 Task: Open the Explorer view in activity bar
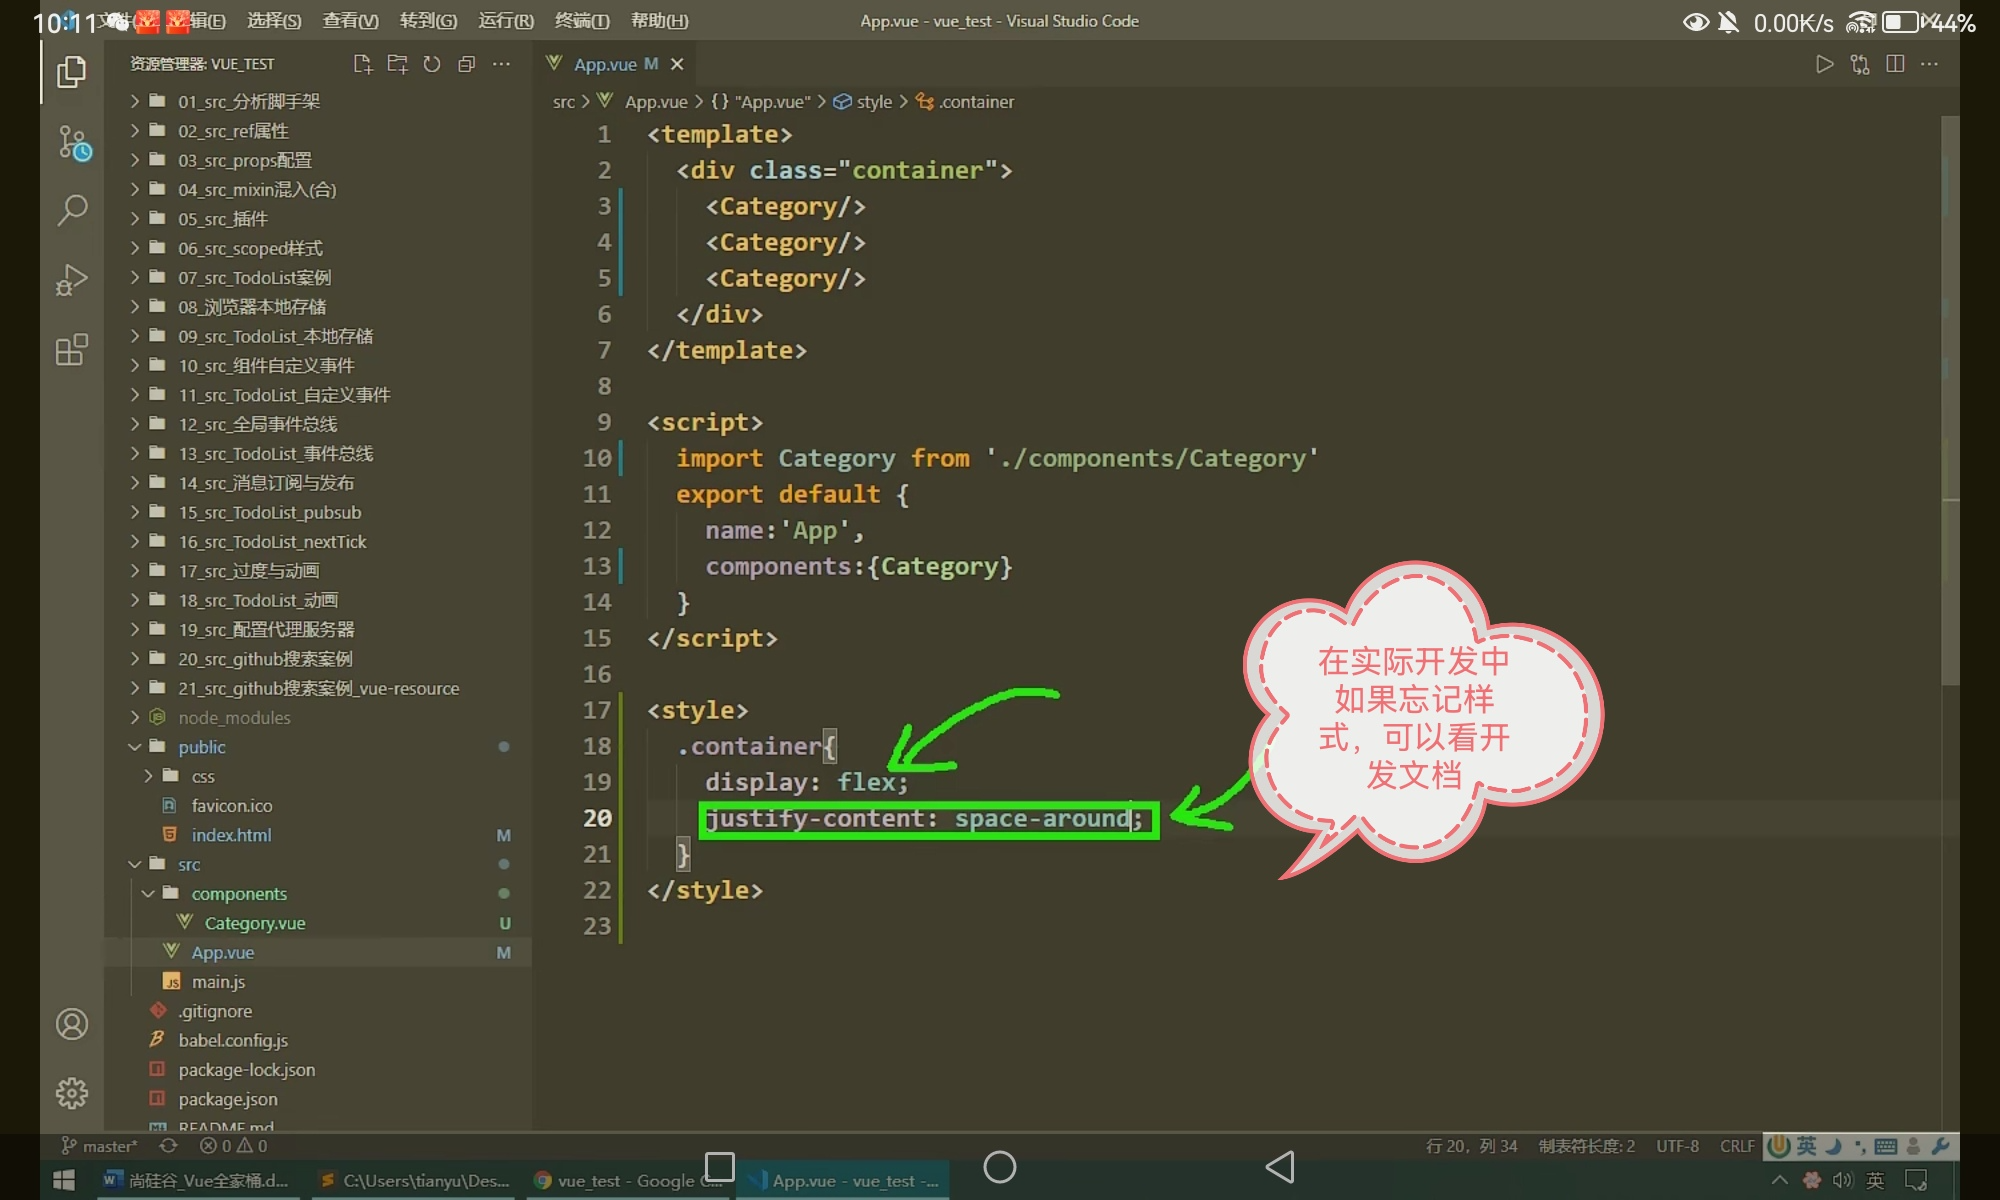71,72
